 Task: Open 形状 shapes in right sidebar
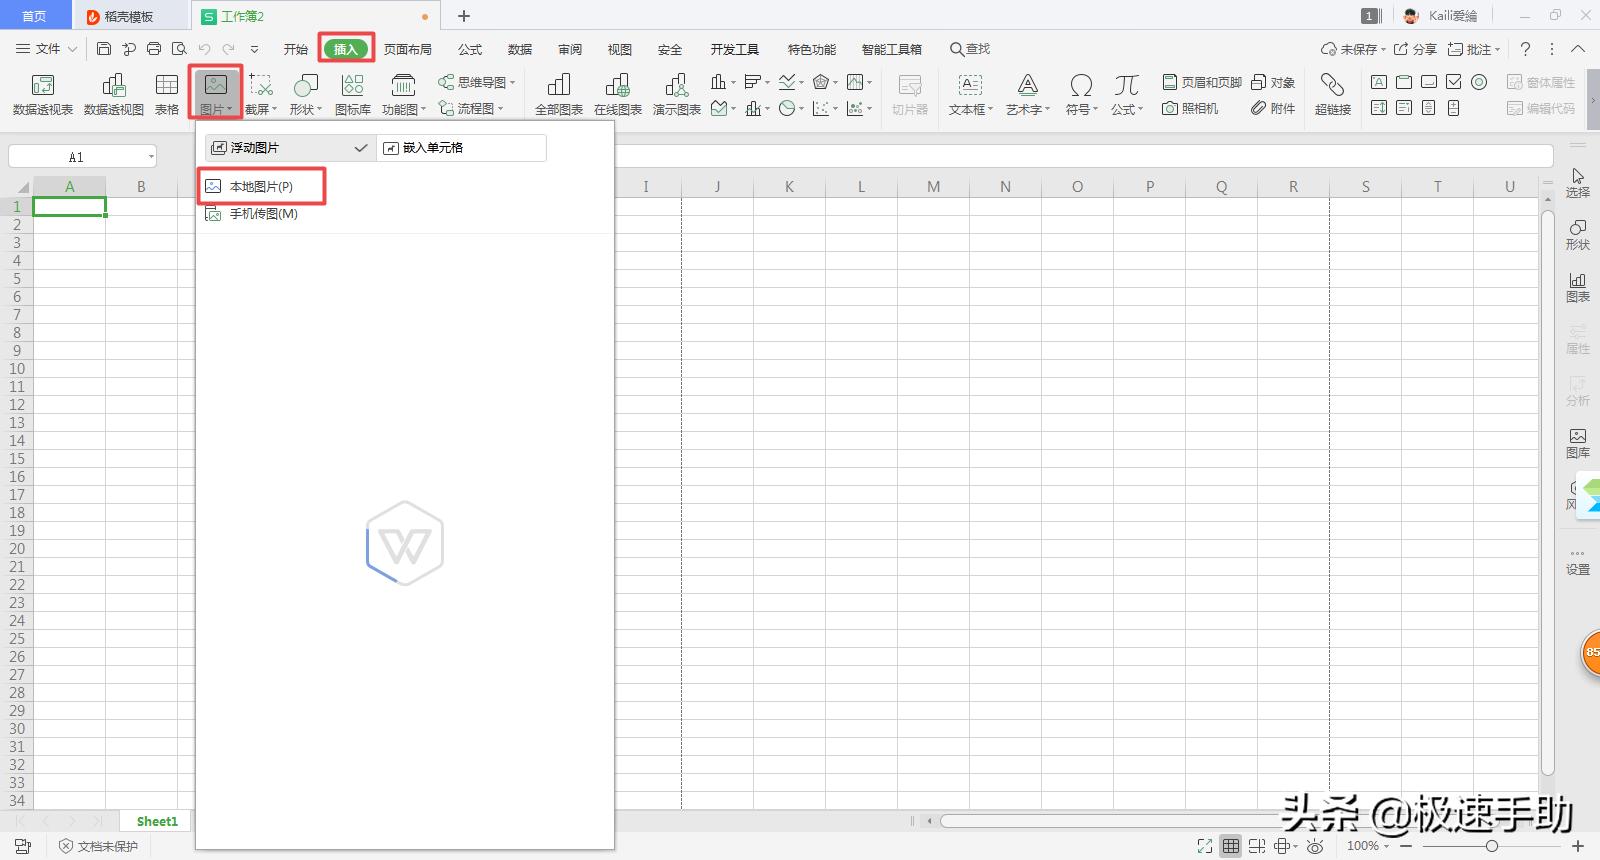[x=1577, y=235]
